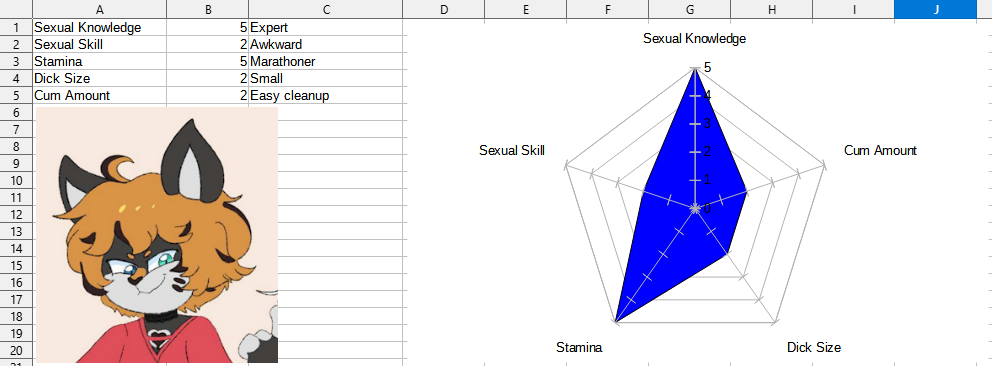Select column C header
The width and height of the screenshot is (992, 366).
pos(326,9)
